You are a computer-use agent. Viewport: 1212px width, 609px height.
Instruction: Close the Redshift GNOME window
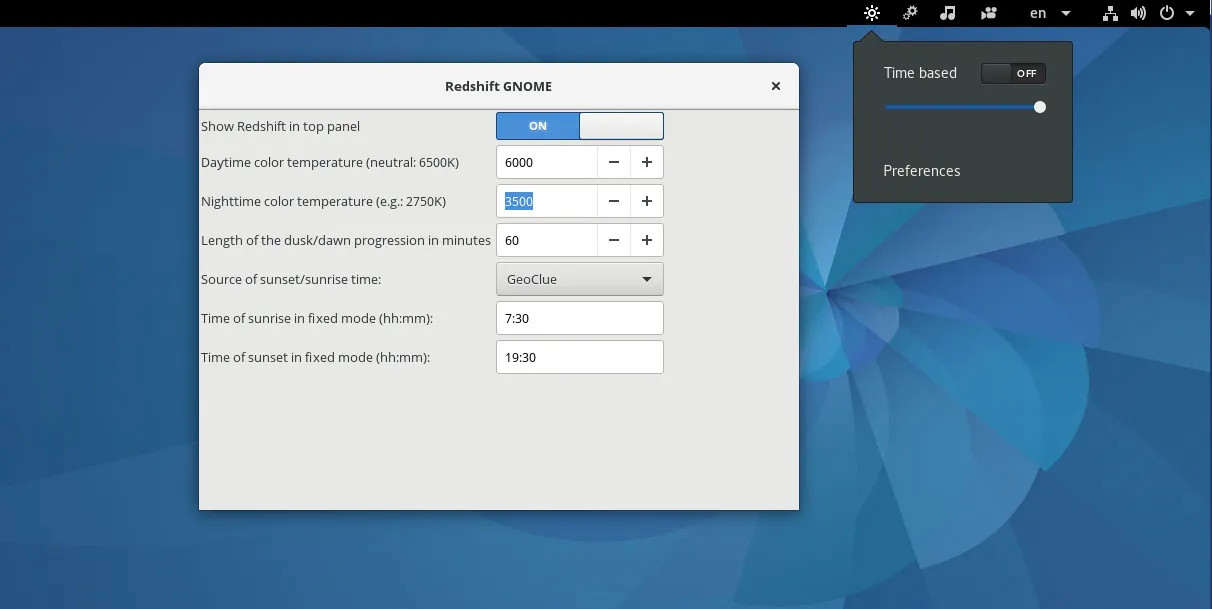point(775,86)
